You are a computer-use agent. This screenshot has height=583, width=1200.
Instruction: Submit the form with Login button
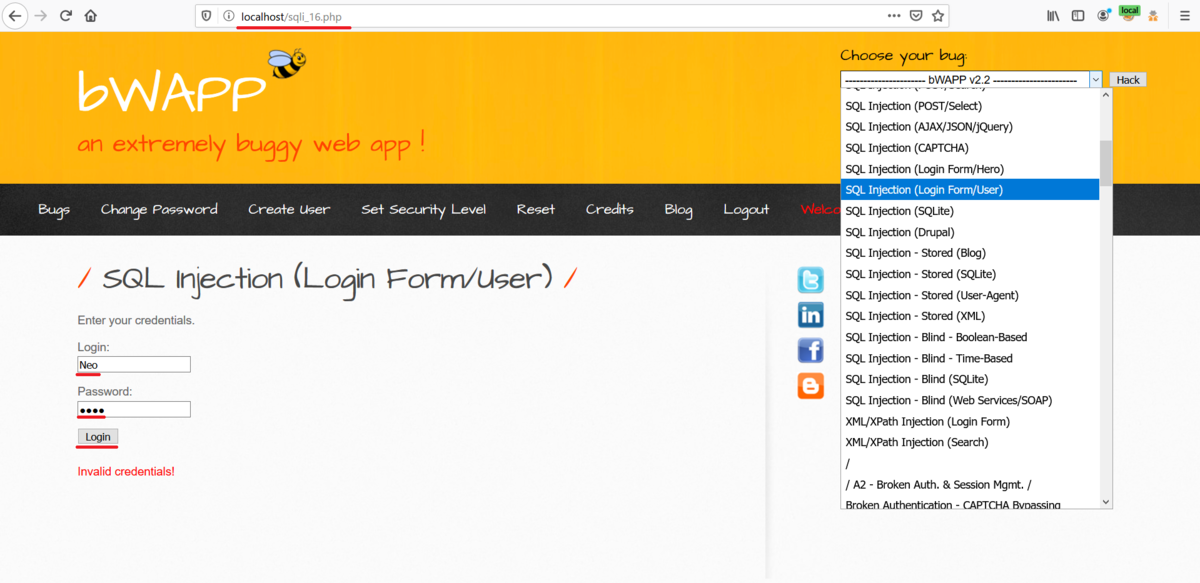tap(98, 437)
